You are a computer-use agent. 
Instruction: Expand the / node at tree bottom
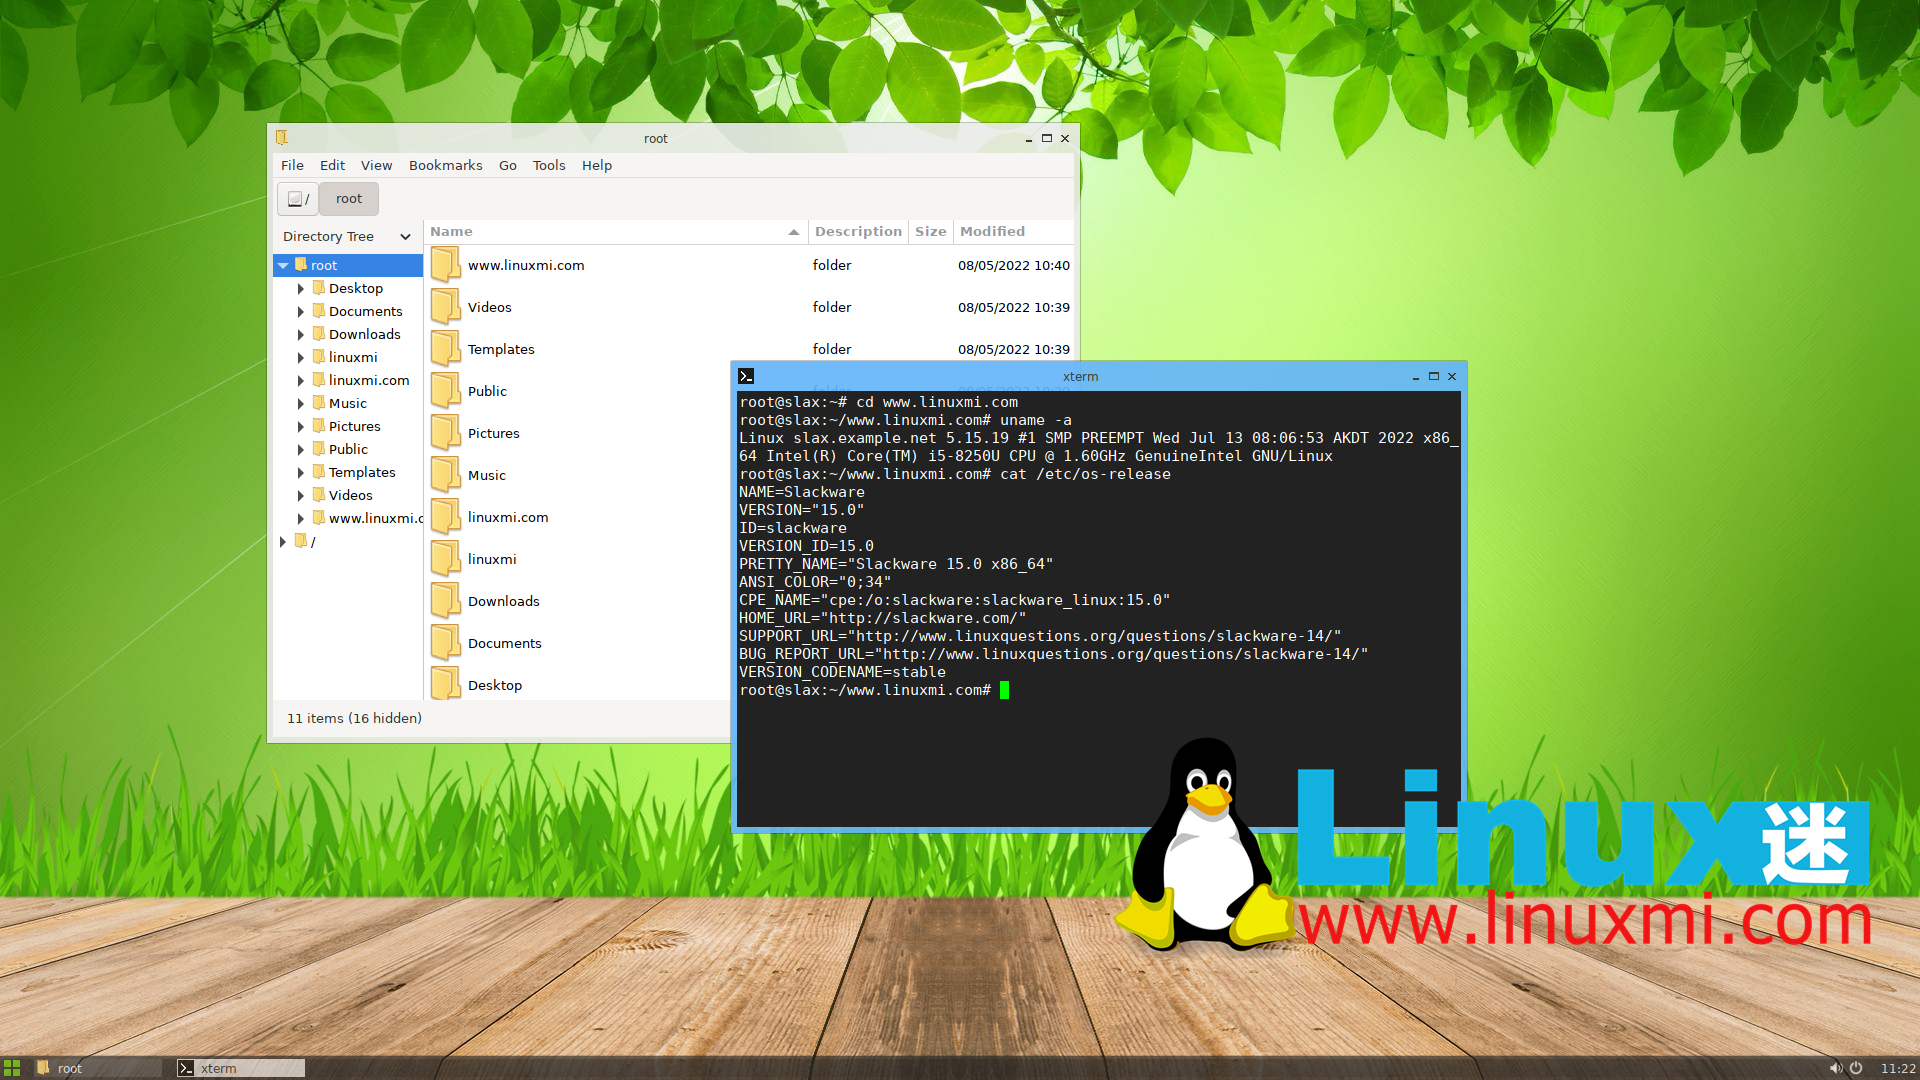coord(283,541)
